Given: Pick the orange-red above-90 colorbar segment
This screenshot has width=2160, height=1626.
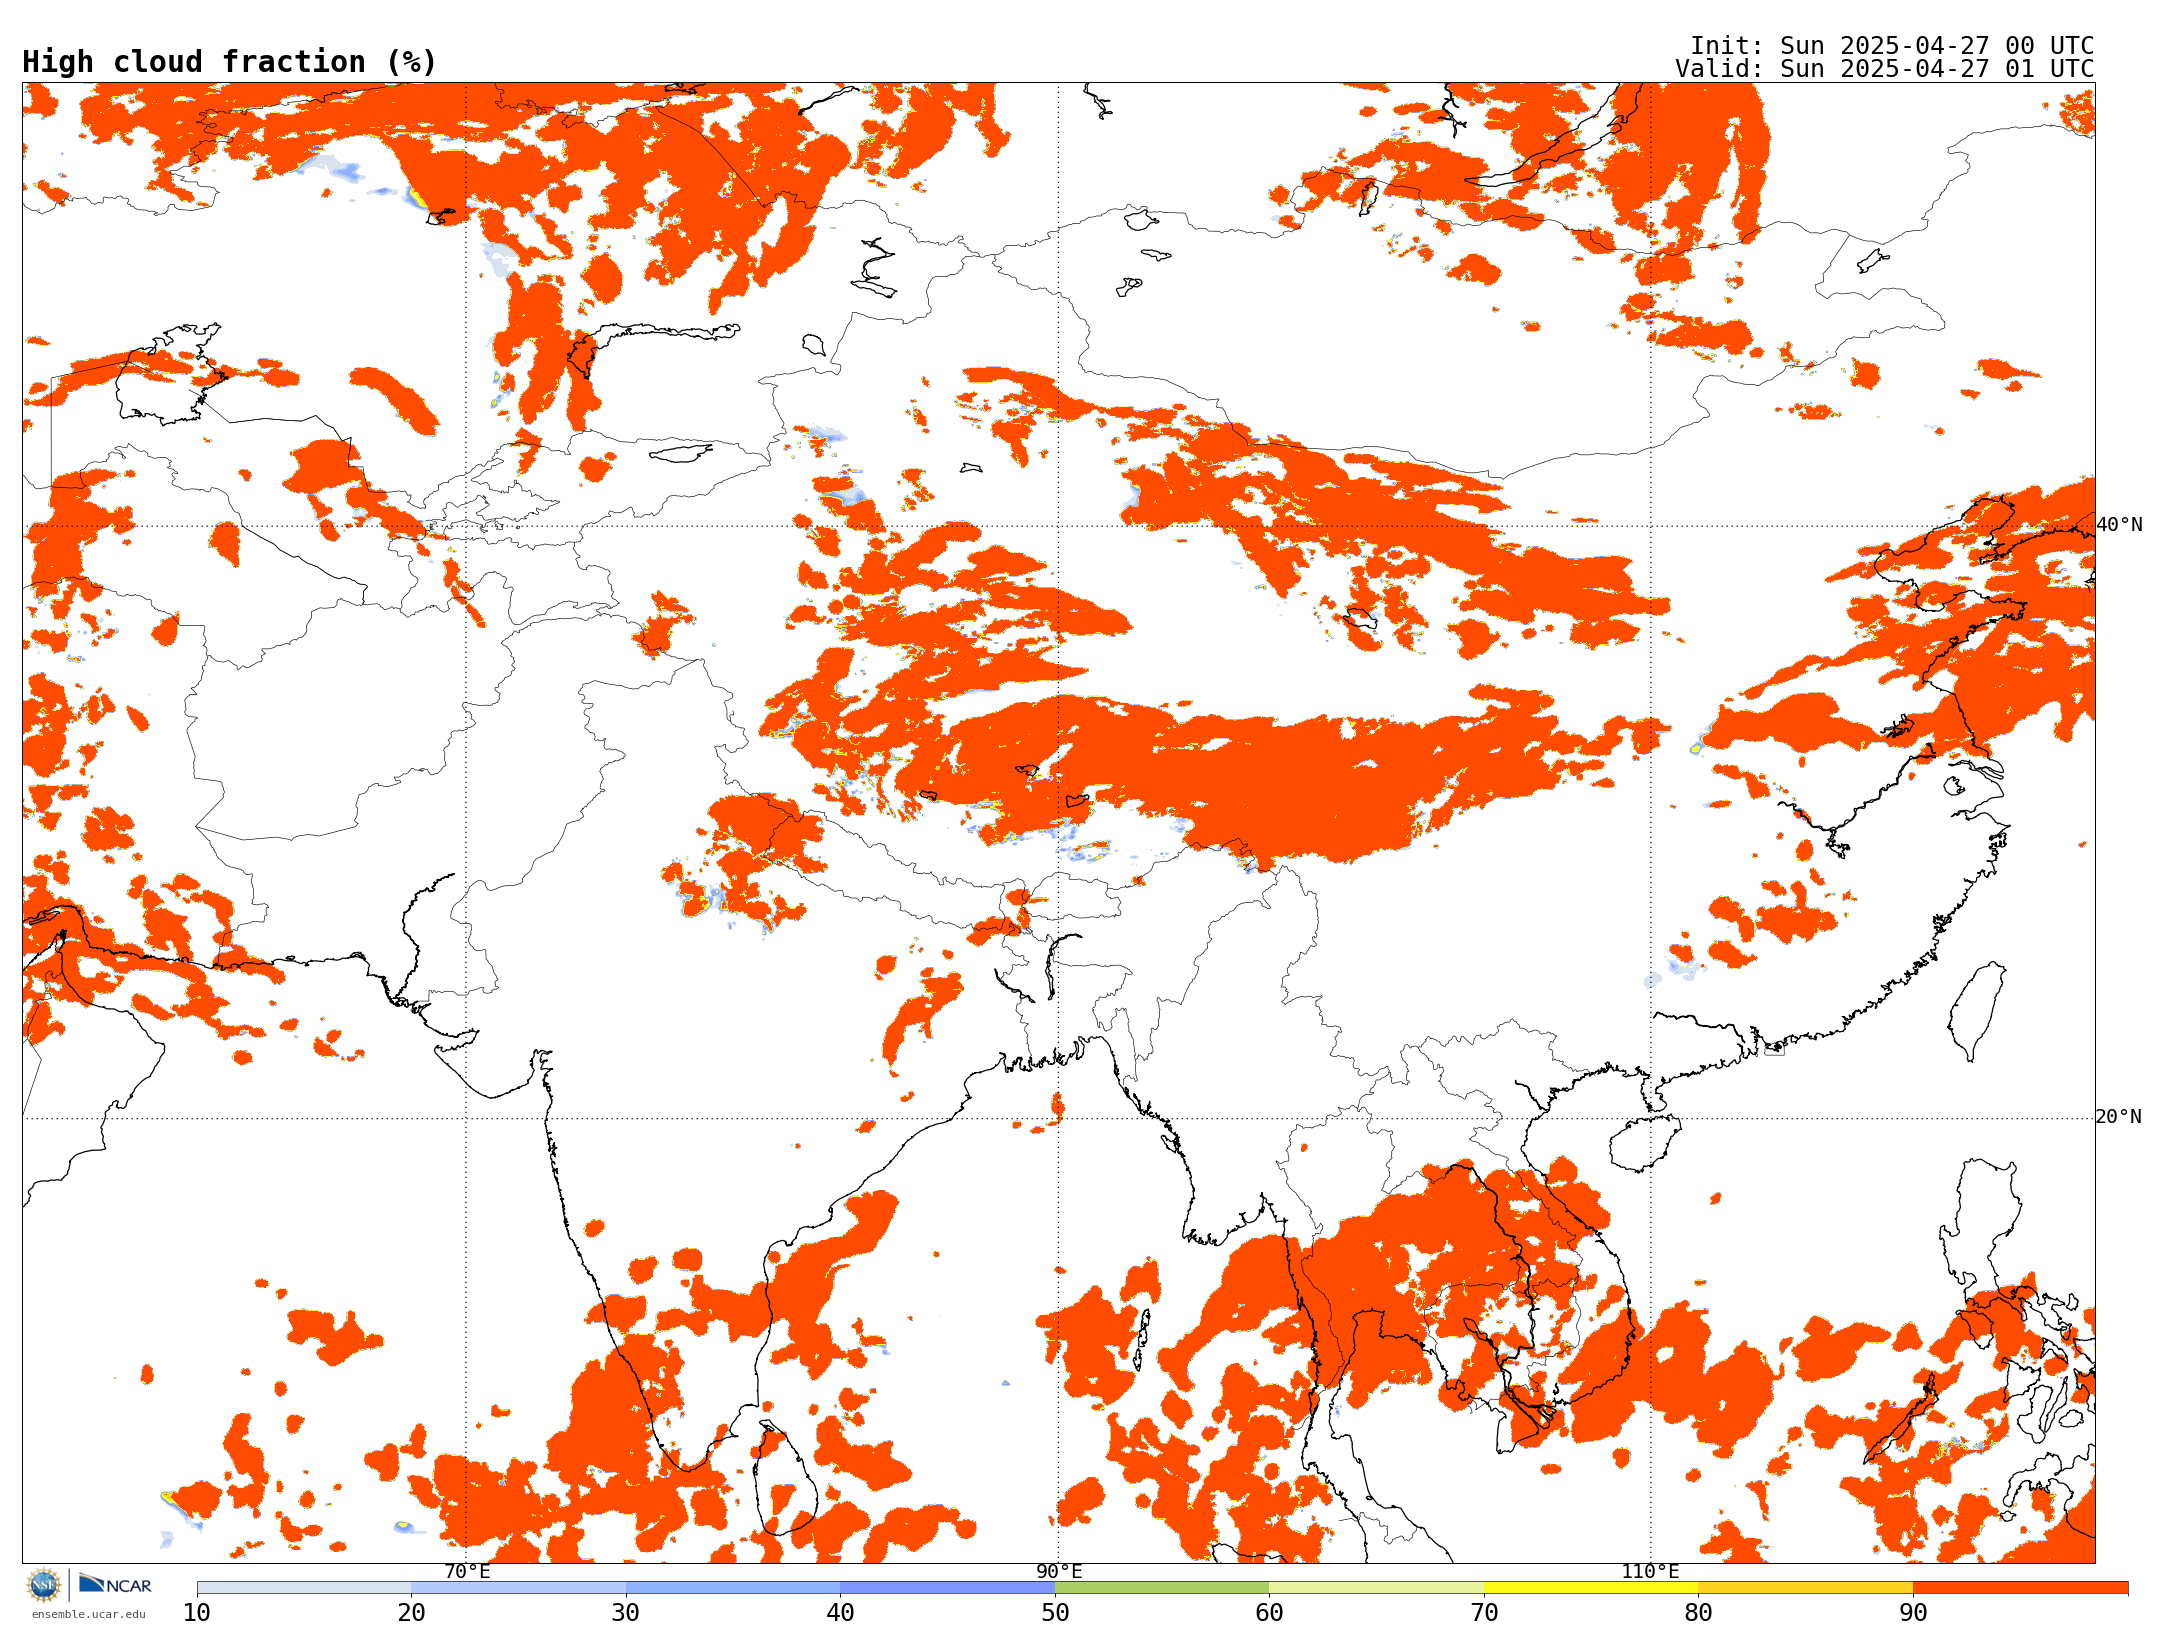Looking at the screenshot, I should click(x=2020, y=1588).
